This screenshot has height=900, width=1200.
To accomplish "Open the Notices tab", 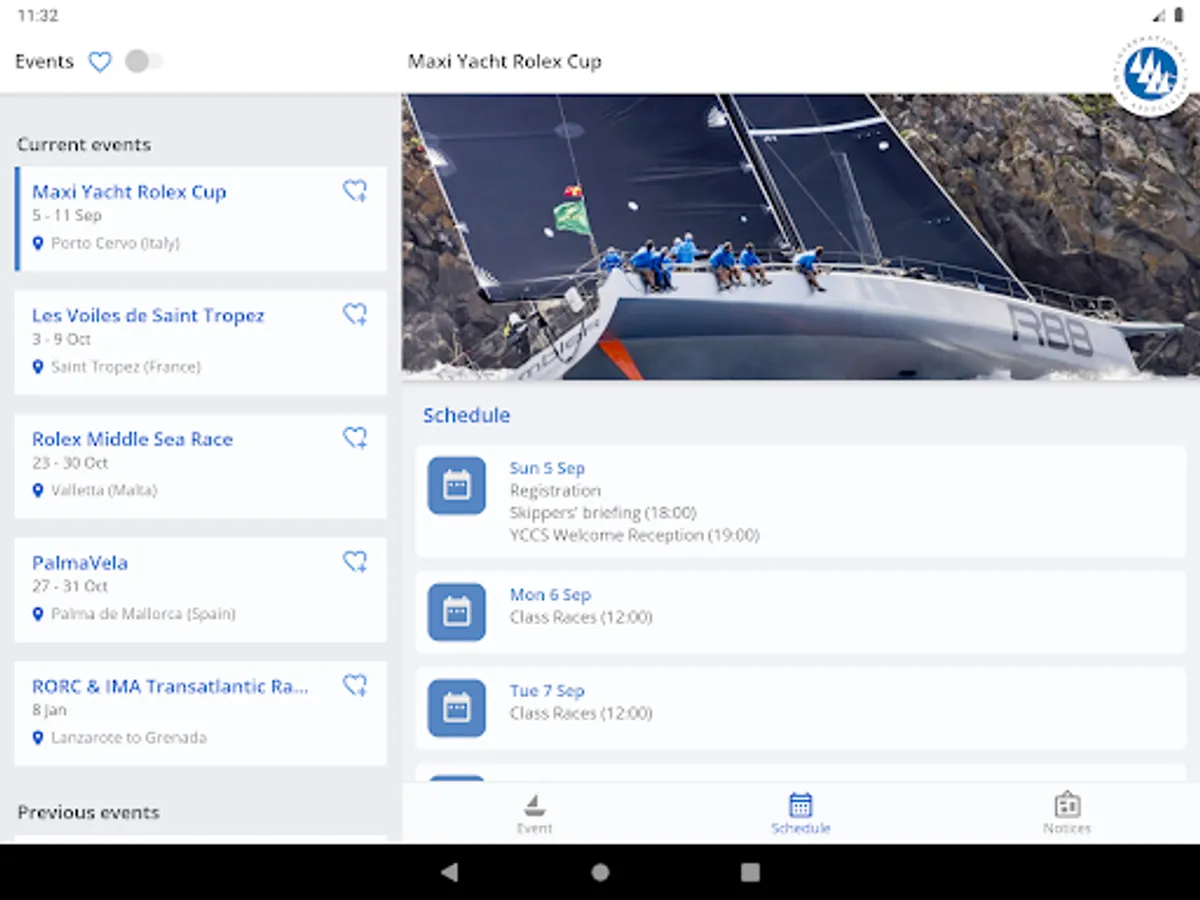I will click(1067, 813).
